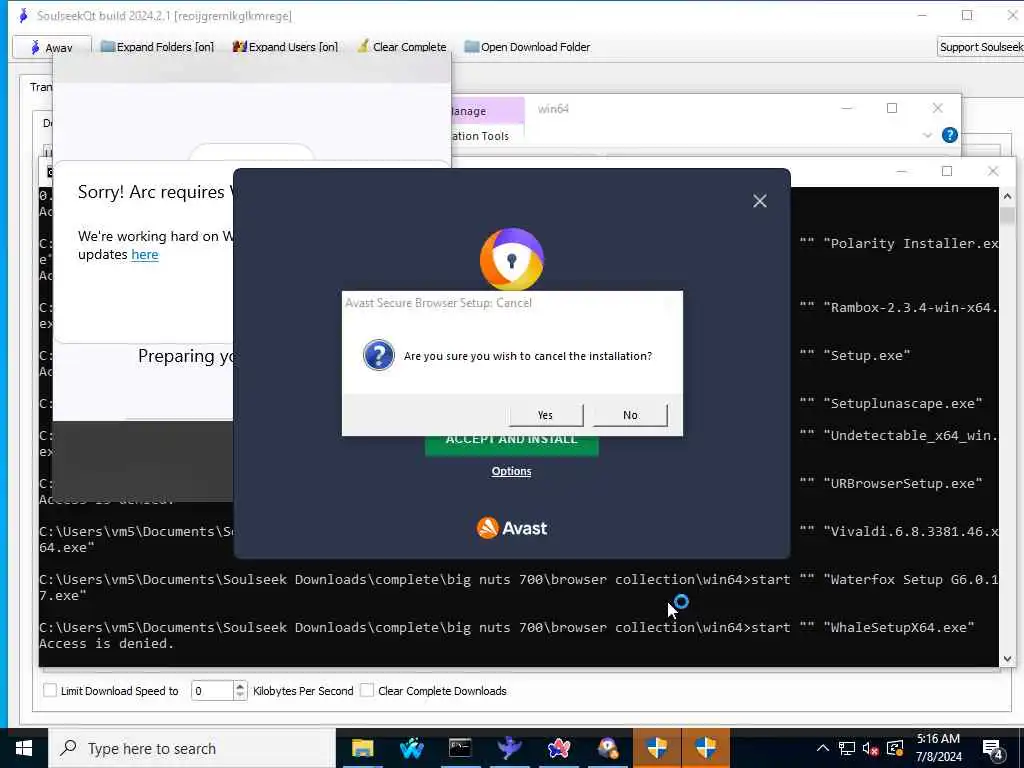The width and height of the screenshot is (1024, 768).
Task: Close the Avast installer with X
Action: [760, 201]
